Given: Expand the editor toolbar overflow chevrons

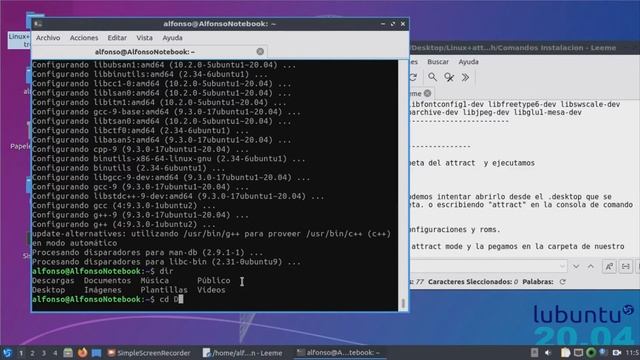Looking at the screenshot, I should click(465, 77).
